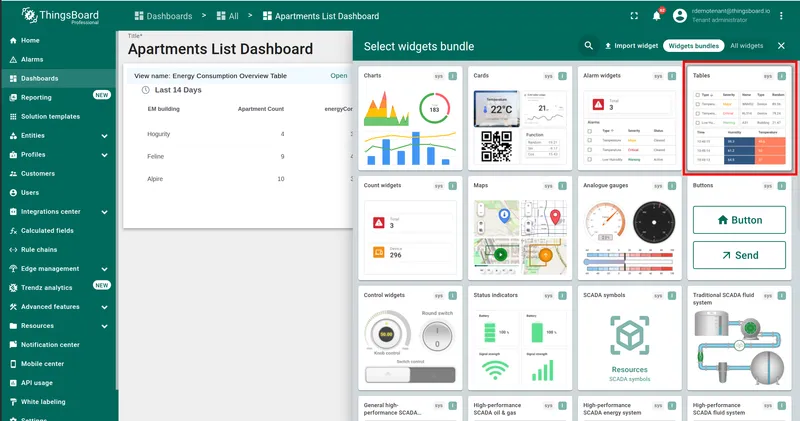Viewport: 800px width, 421px height.
Task: Open High-performance SCADA oil & gas bundle
Action: click(520, 409)
